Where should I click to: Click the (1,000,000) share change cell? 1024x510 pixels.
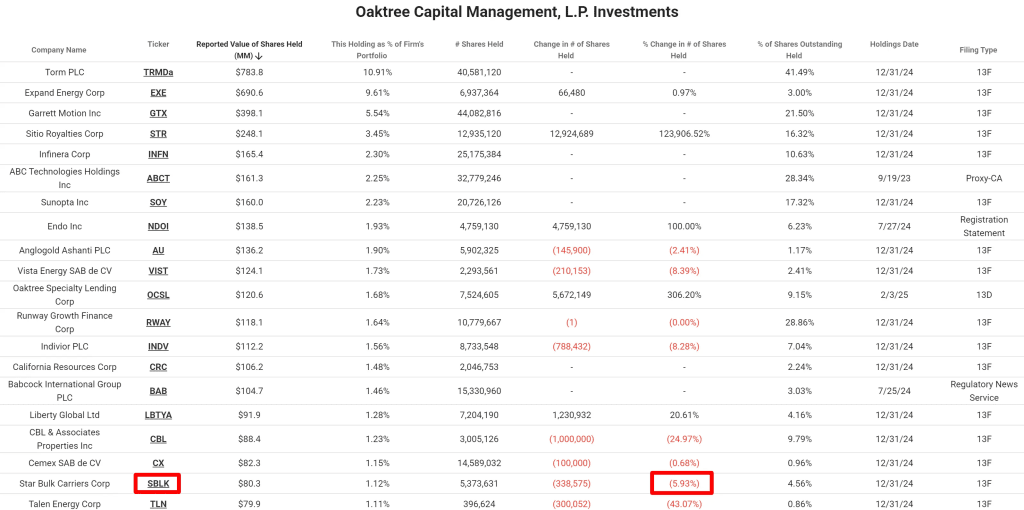tap(571, 439)
